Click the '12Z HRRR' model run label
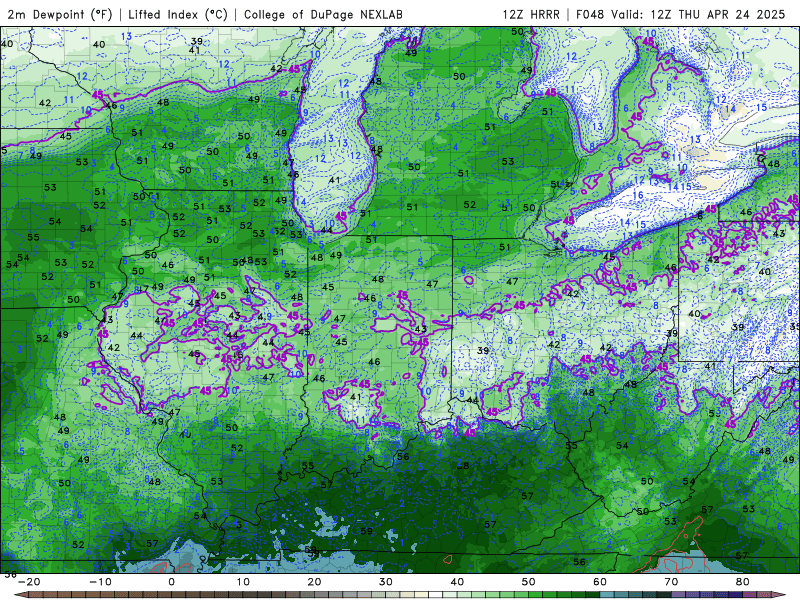 tap(531, 14)
